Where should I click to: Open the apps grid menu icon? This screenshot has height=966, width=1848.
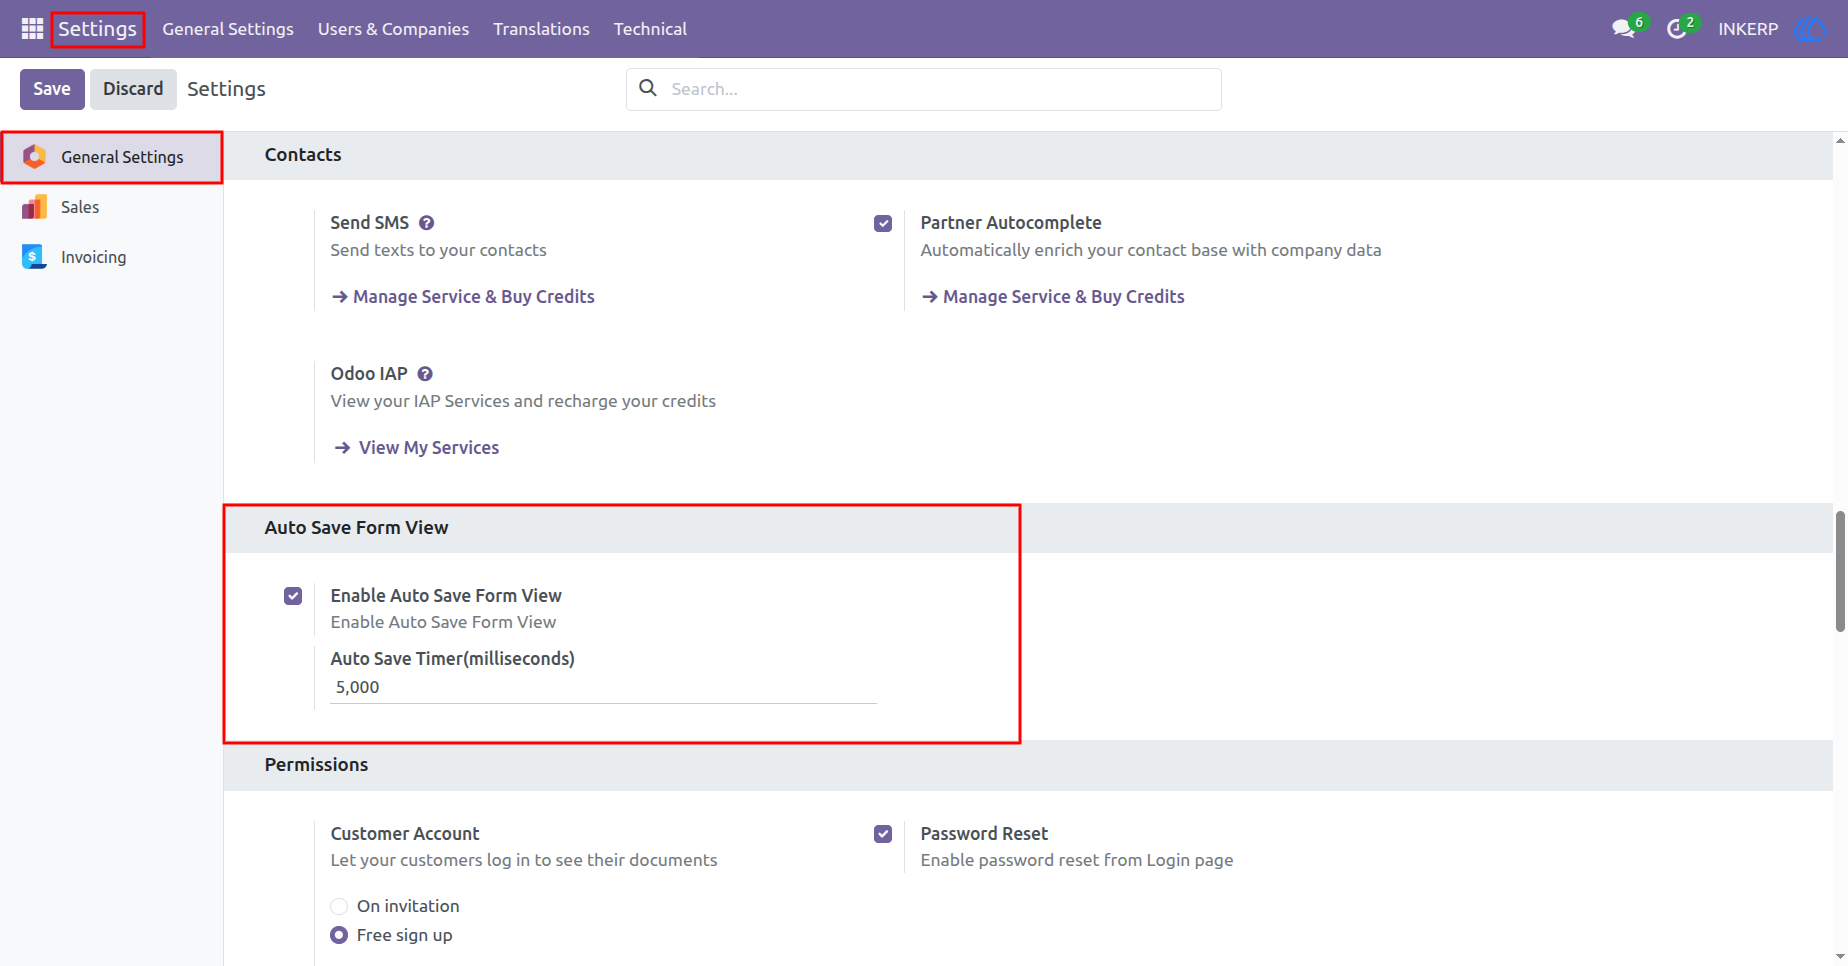pos(32,29)
